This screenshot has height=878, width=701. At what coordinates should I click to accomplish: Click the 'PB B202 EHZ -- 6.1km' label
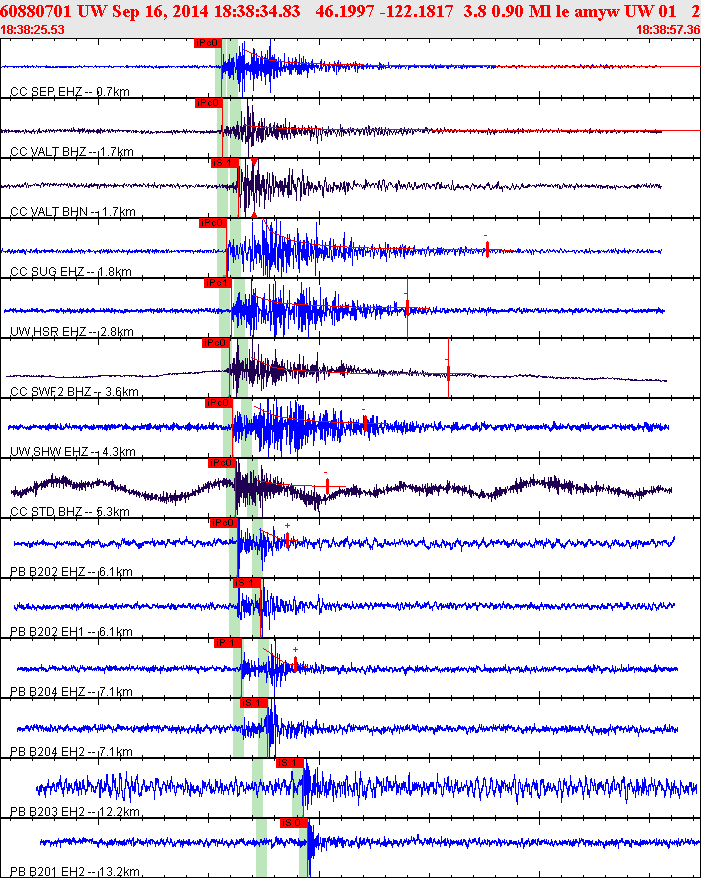pos(71,571)
